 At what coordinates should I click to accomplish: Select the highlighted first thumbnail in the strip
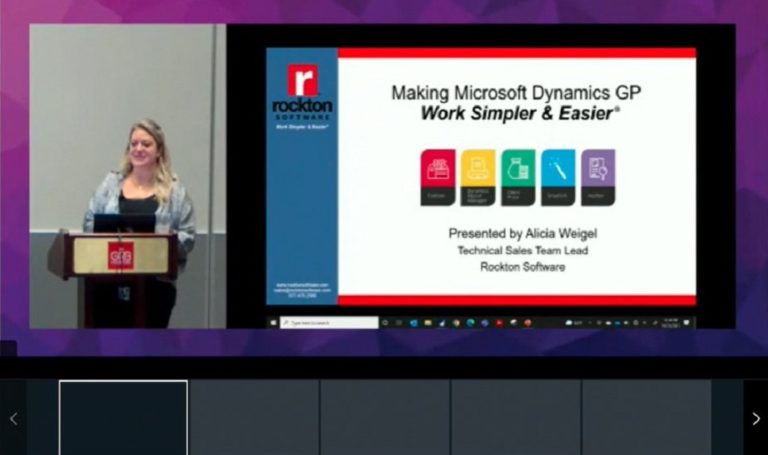[x=123, y=418]
